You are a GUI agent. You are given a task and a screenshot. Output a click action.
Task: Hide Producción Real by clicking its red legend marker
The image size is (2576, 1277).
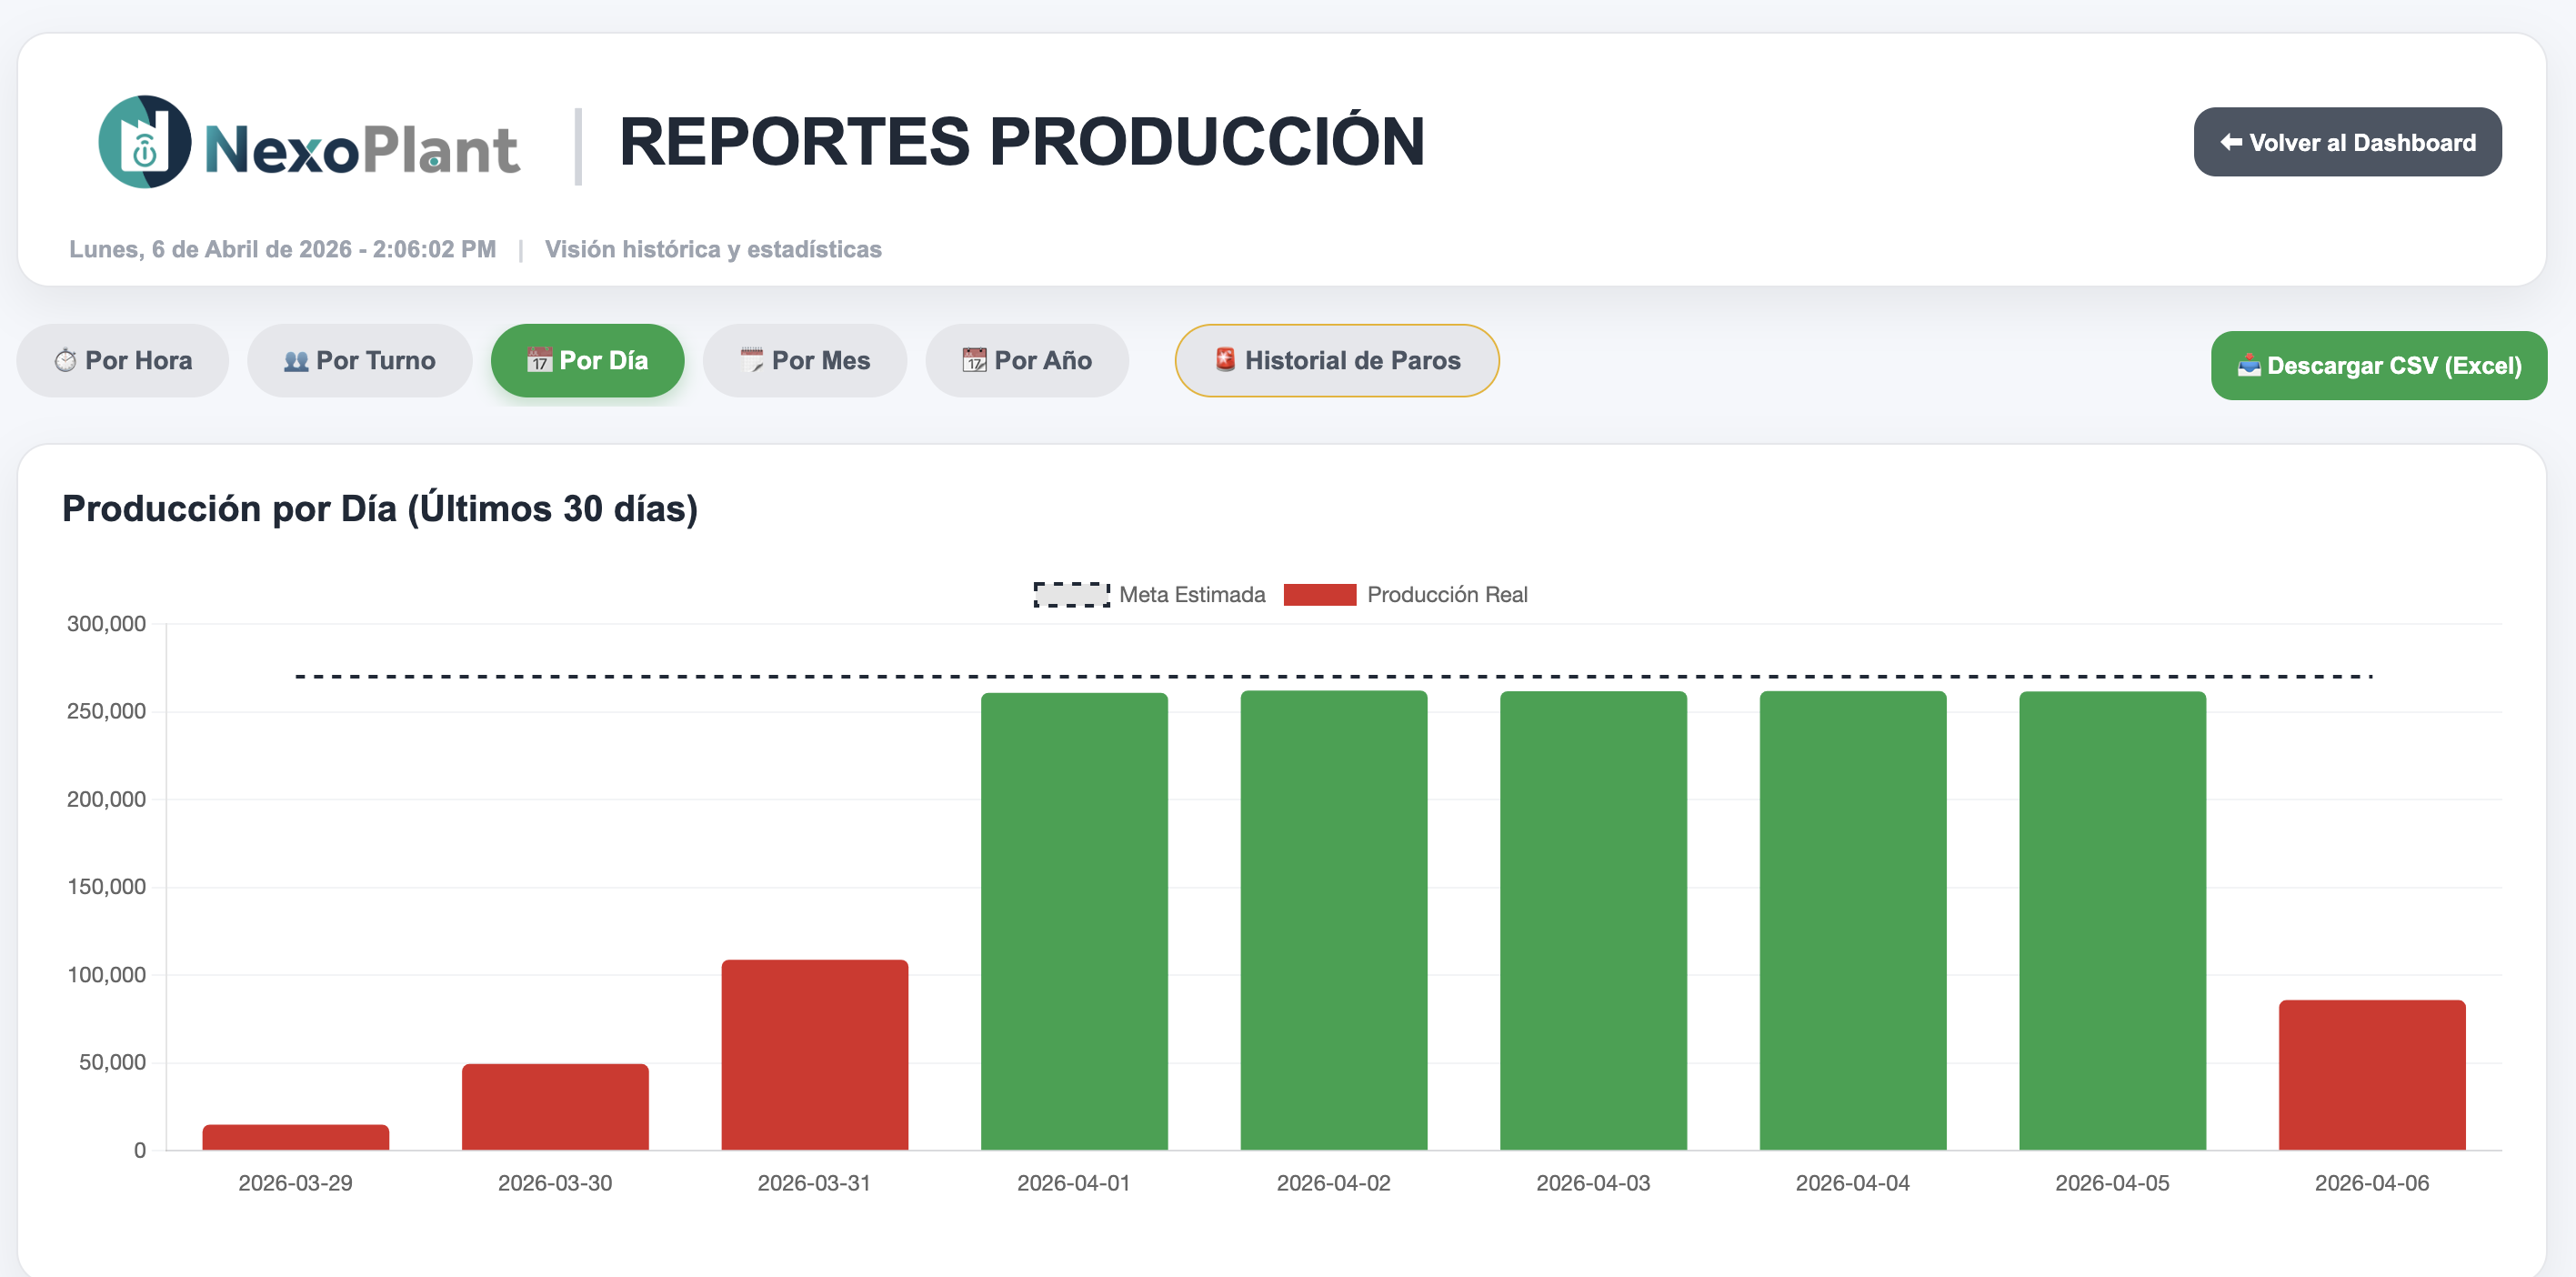pos(1320,594)
